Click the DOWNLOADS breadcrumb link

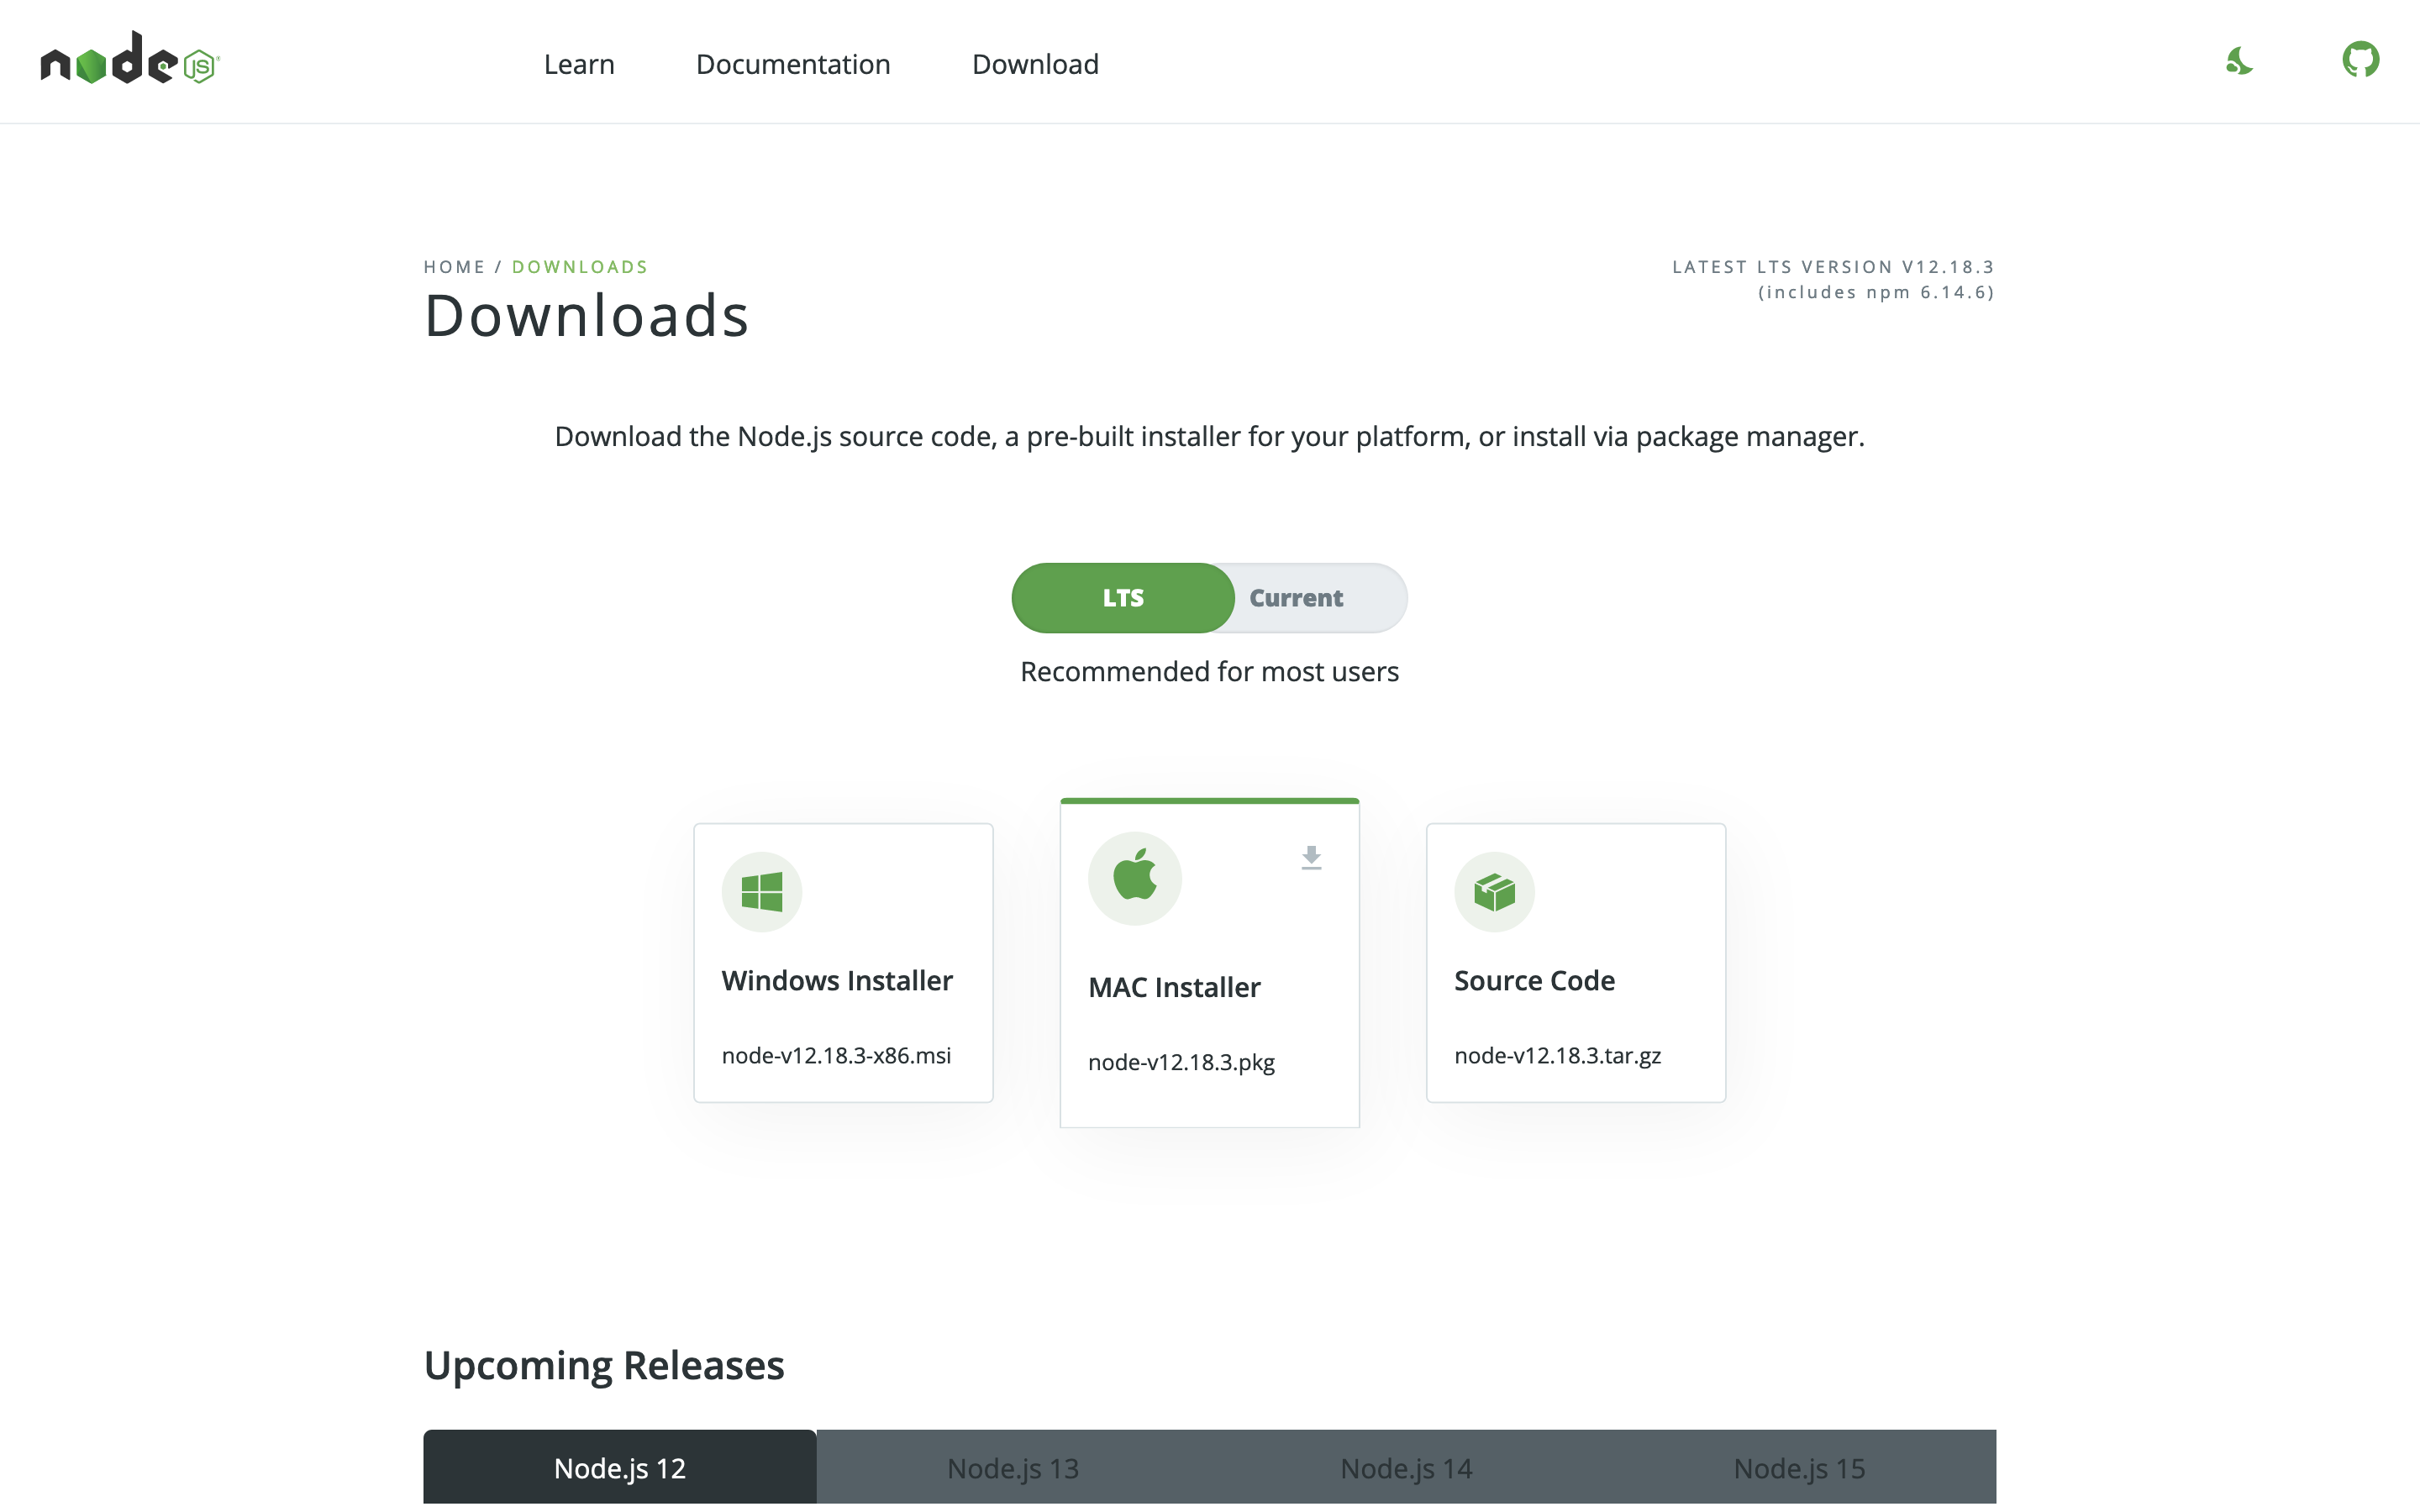point(580,267)
